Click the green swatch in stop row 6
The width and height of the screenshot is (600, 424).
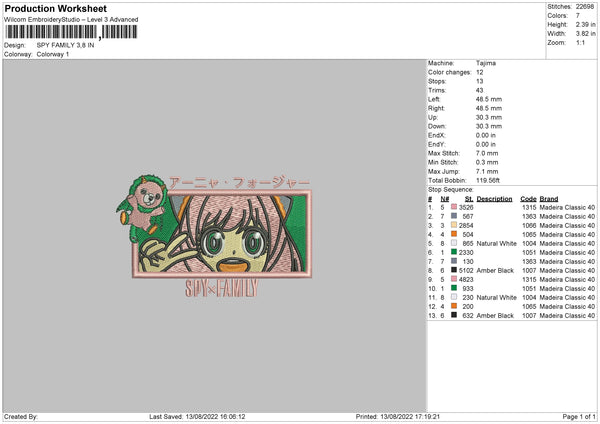coord(454,252)
